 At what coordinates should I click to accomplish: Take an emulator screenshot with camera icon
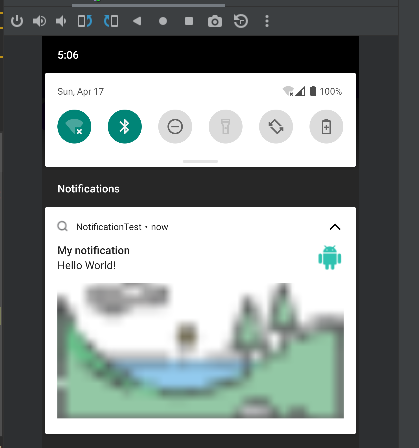(215, 21)
